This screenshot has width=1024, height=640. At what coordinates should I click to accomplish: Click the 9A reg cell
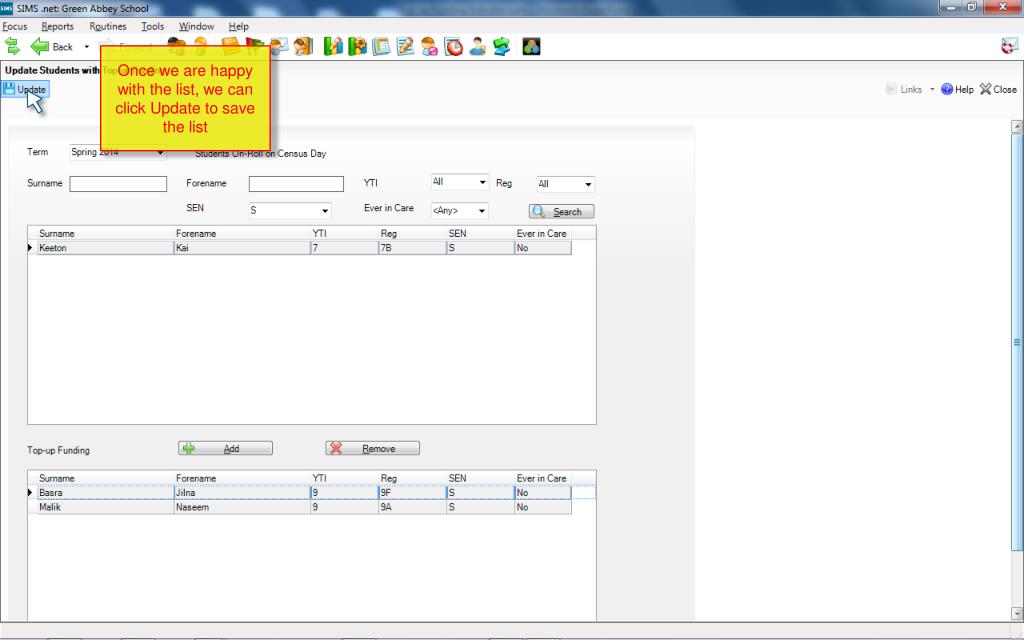pos(413,507)
